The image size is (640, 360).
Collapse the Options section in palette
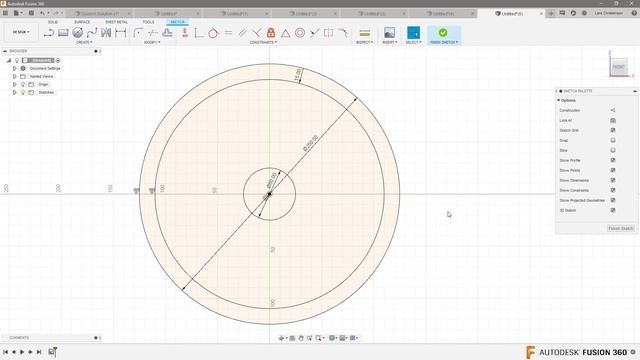pyautogui.click(x=559, y=100)
